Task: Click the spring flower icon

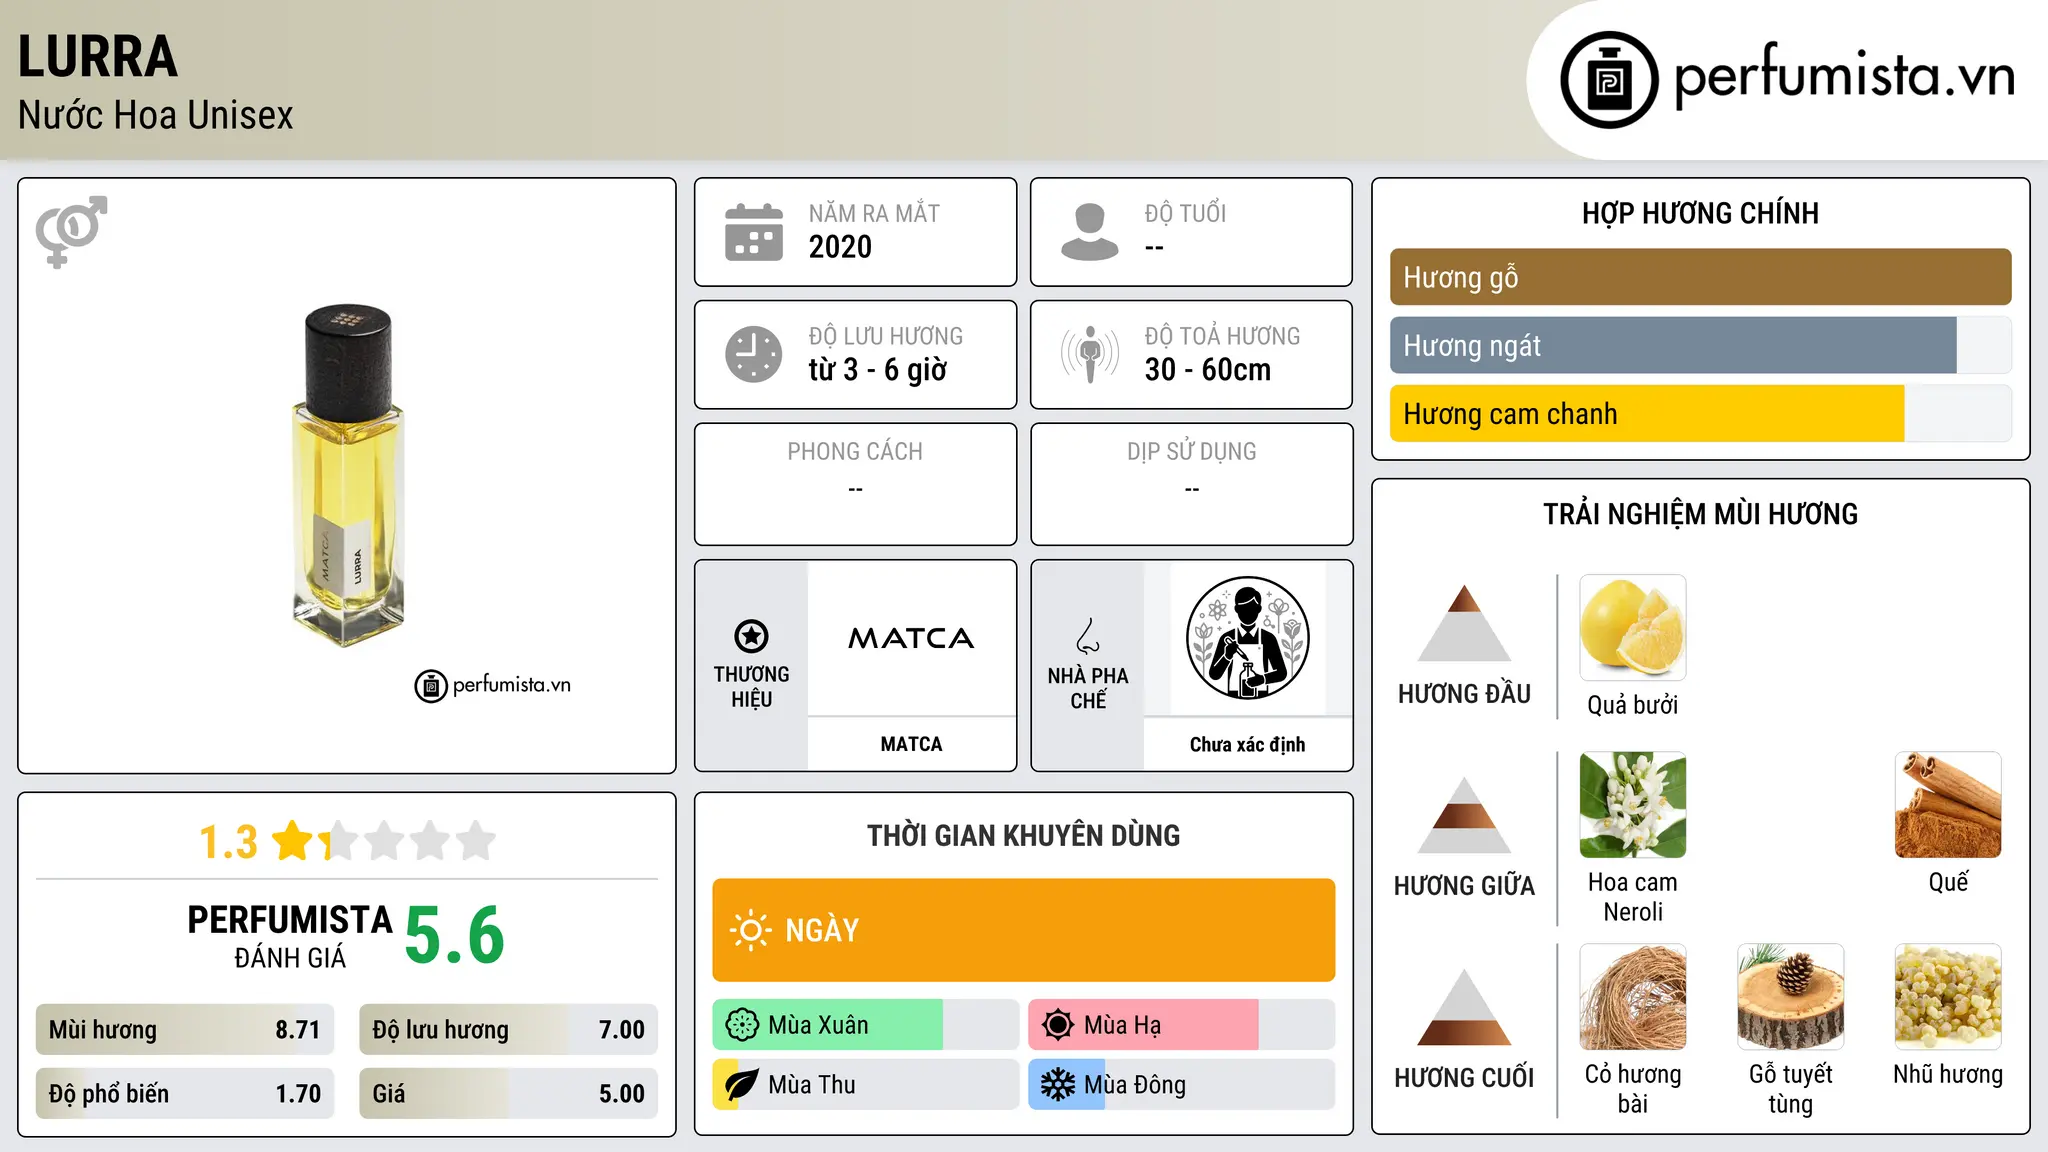Action: pos(742,1025)
